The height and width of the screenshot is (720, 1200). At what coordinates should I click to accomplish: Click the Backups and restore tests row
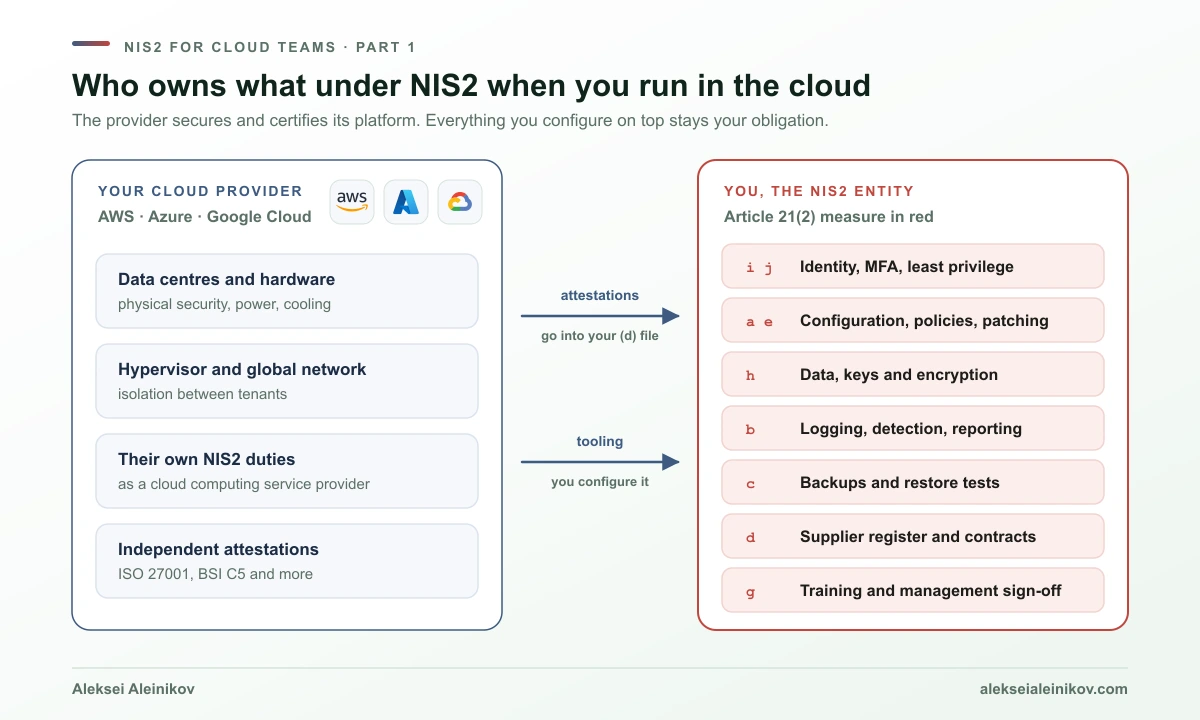(913, 483)
